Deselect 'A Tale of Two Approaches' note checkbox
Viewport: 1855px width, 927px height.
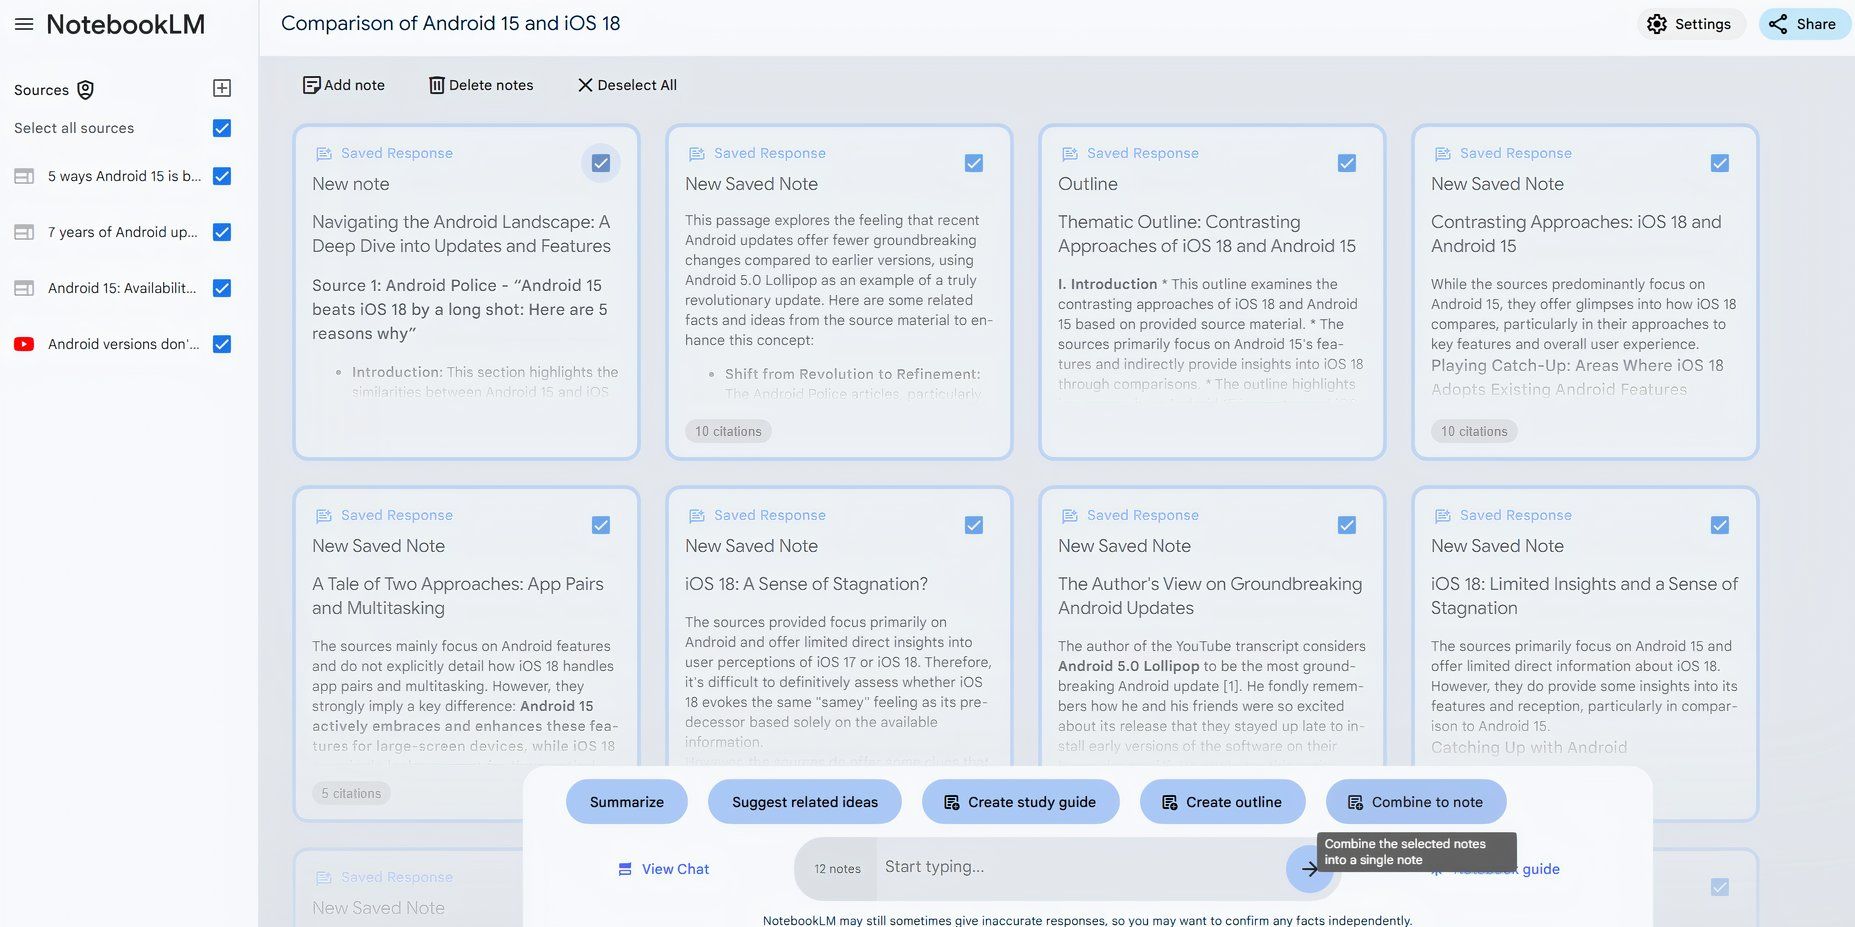coord(601,525)
